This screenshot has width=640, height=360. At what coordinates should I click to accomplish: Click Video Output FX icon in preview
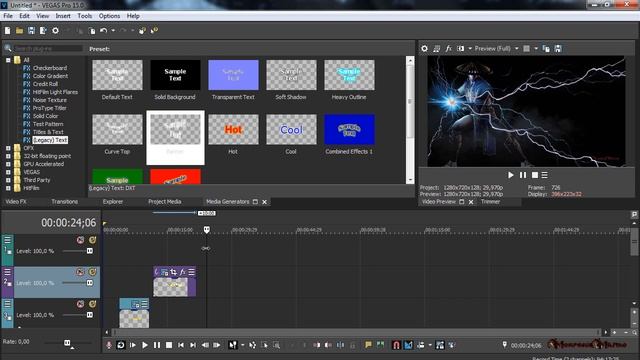tap(448, 49)
